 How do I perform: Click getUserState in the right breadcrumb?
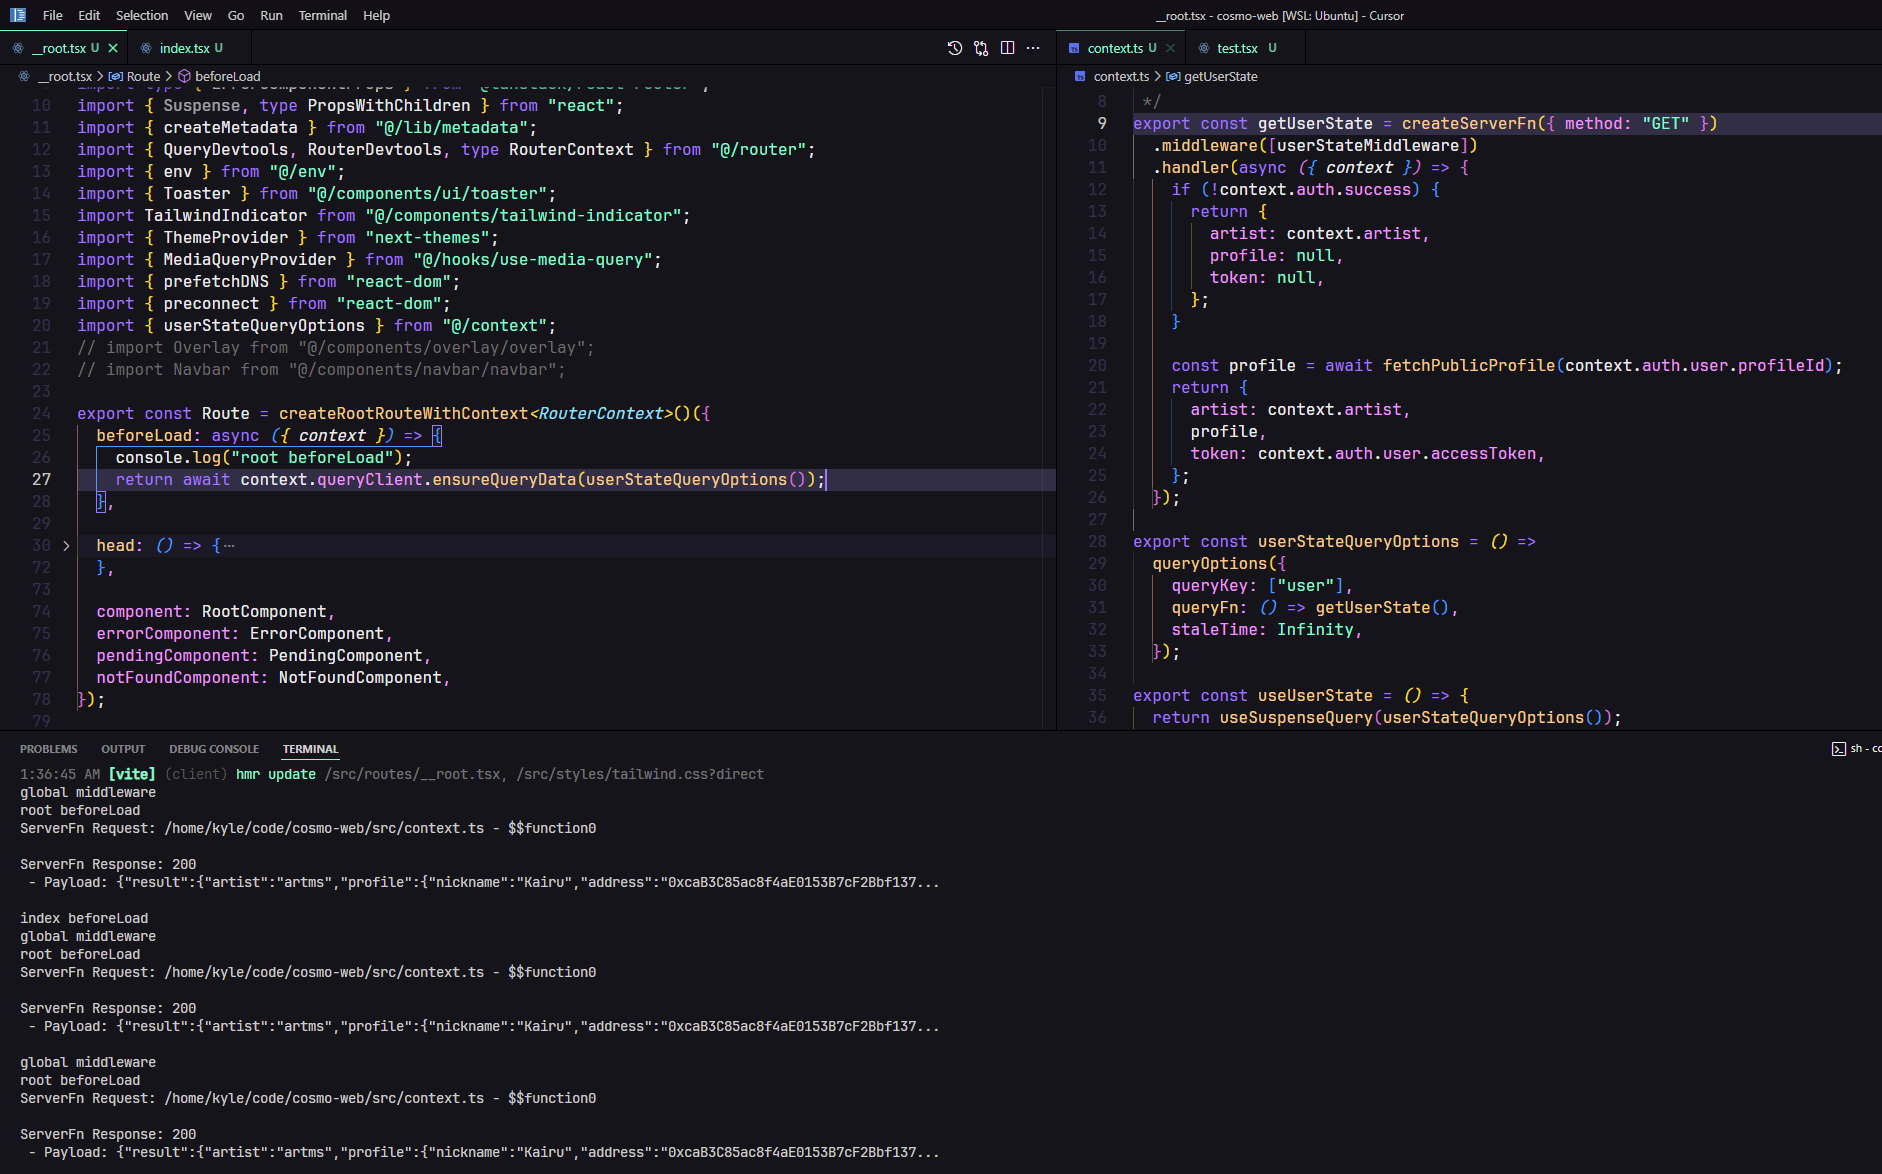click(x=1220, y=76)
